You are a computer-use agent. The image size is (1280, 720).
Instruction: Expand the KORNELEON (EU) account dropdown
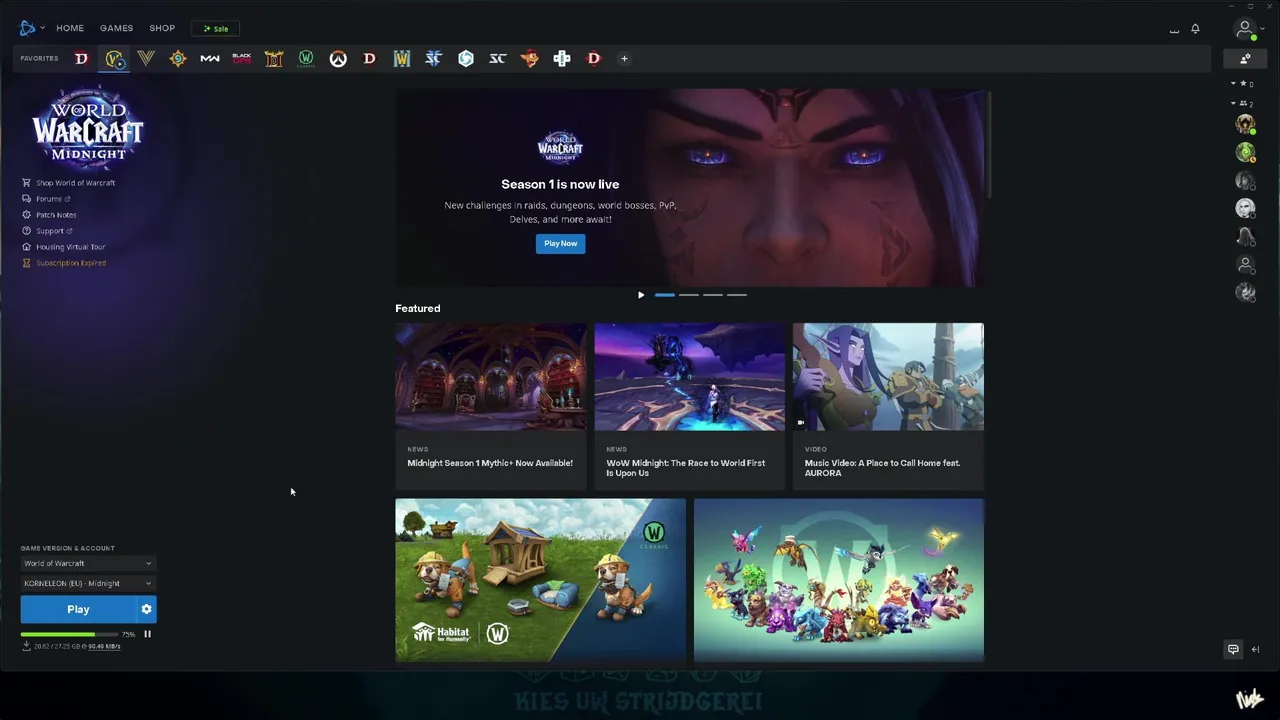88,583
